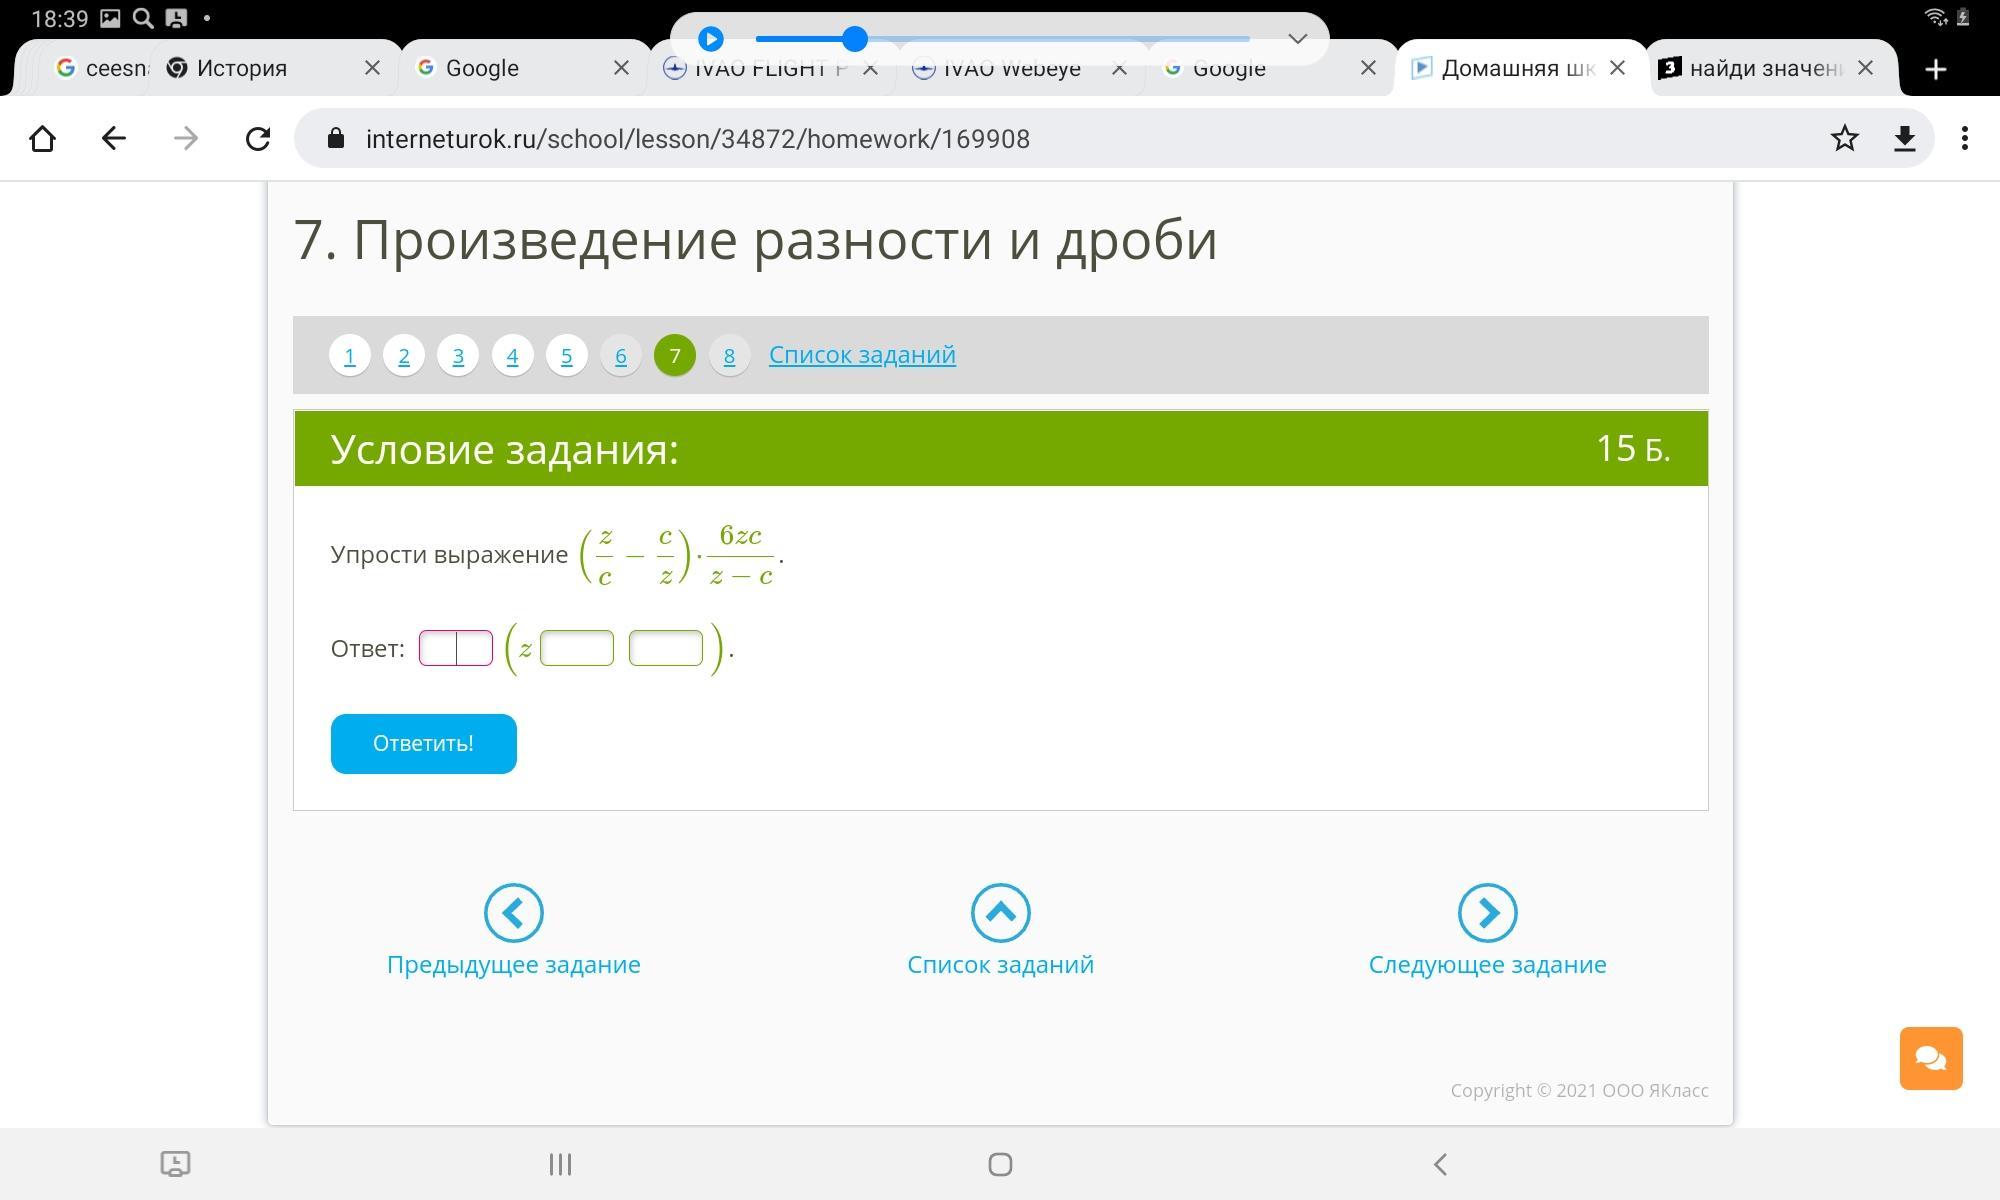Close the Домашняя школа tab

pyautogui.click(x=1617, y=68)
